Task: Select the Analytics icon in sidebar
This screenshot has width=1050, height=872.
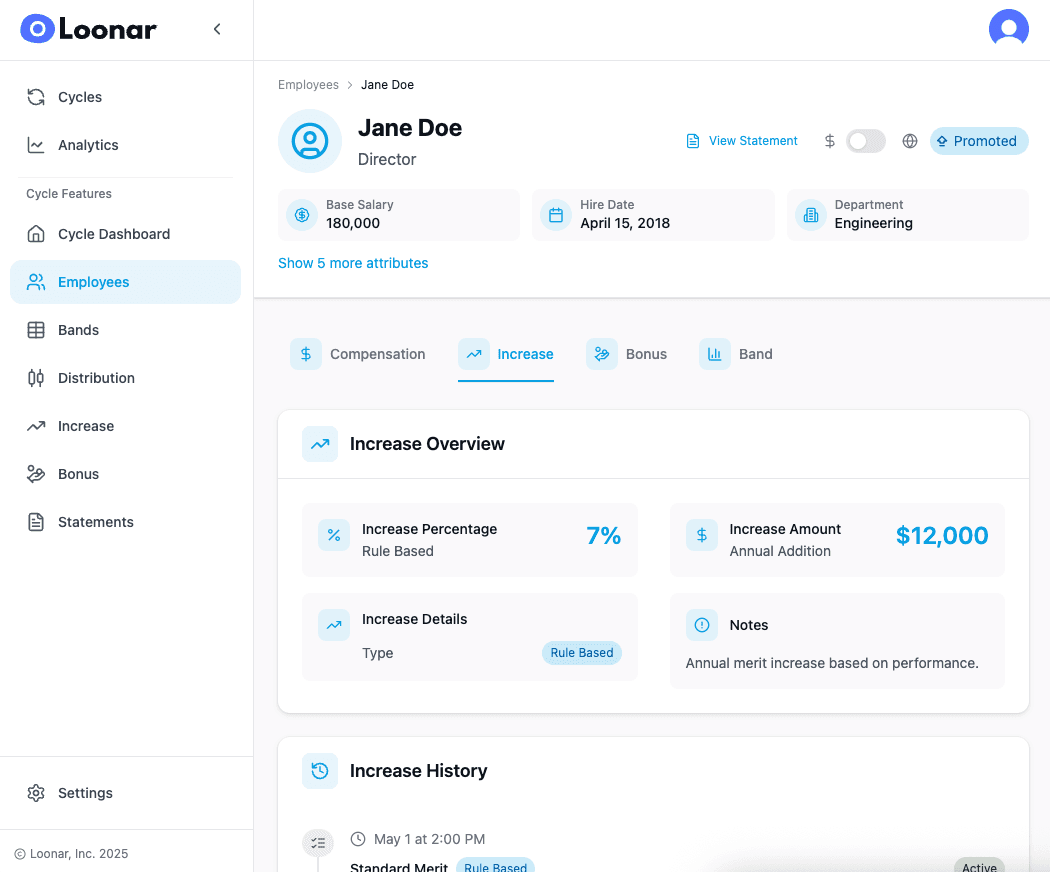Action: (x=36, y=145)
